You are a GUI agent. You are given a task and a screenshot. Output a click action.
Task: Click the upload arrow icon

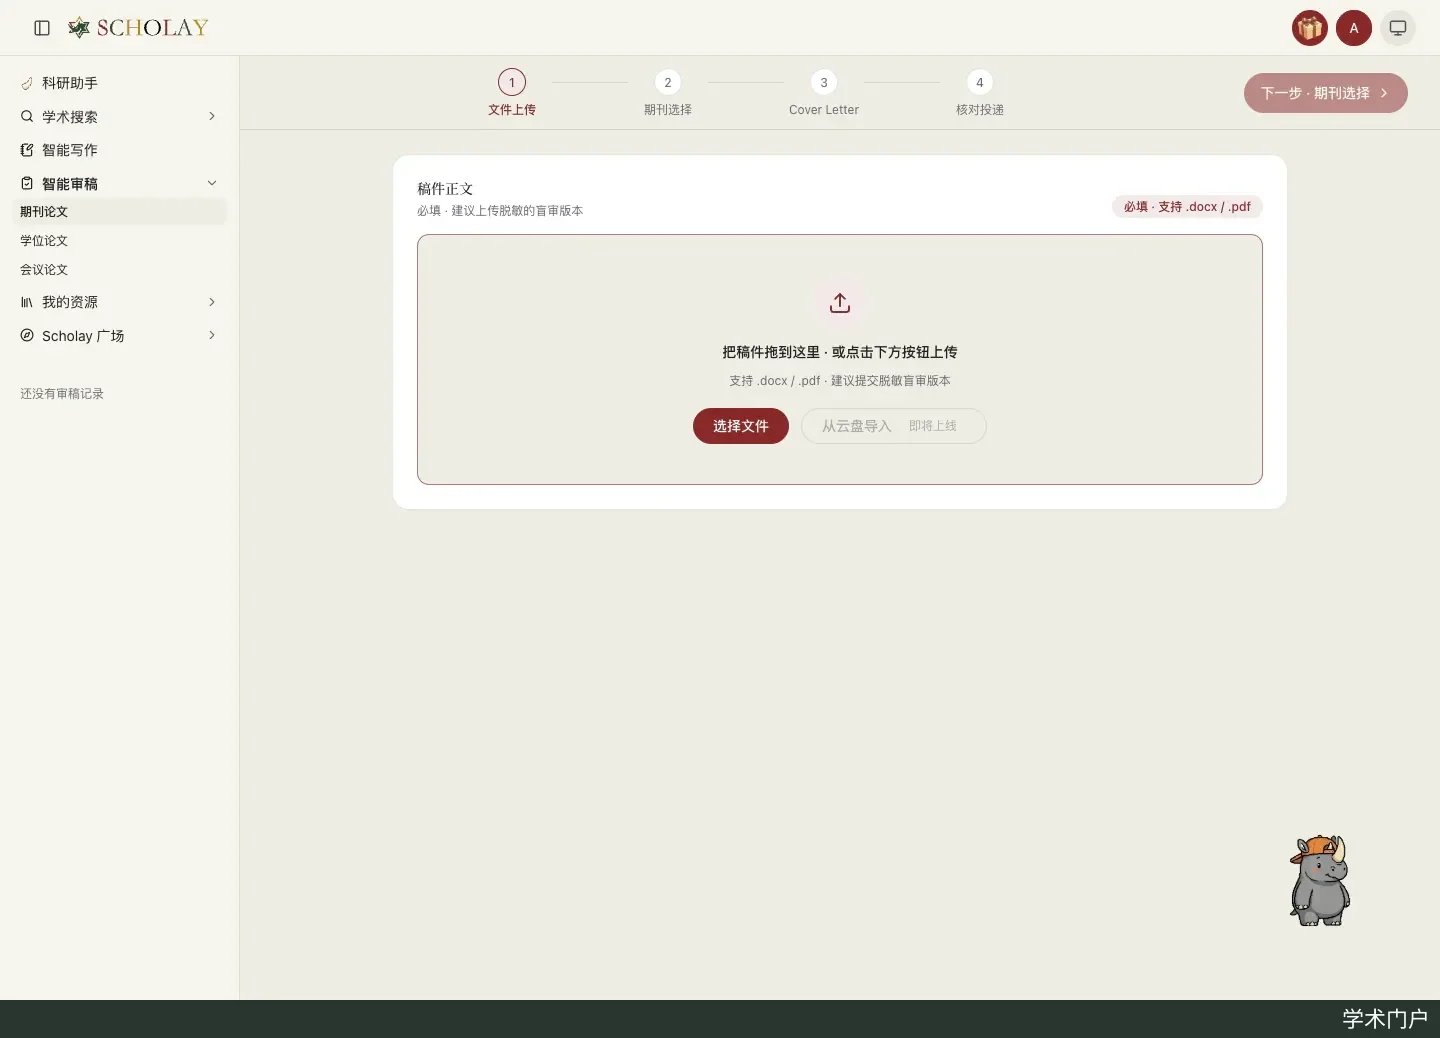click(840, 303)
